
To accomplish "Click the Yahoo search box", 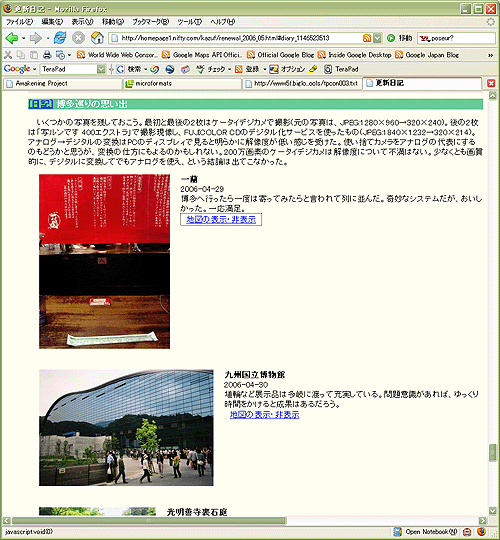I will [x=456, y=38].
